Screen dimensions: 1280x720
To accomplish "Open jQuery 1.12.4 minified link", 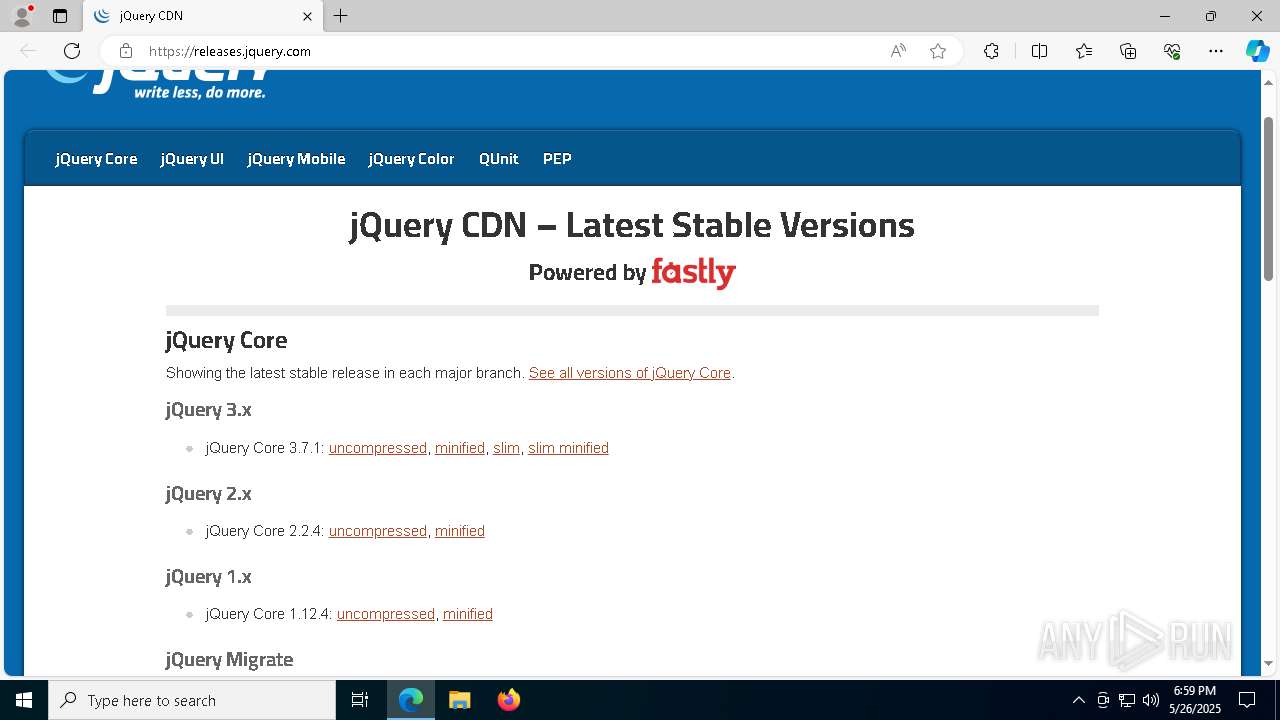I will pos(468,614).
